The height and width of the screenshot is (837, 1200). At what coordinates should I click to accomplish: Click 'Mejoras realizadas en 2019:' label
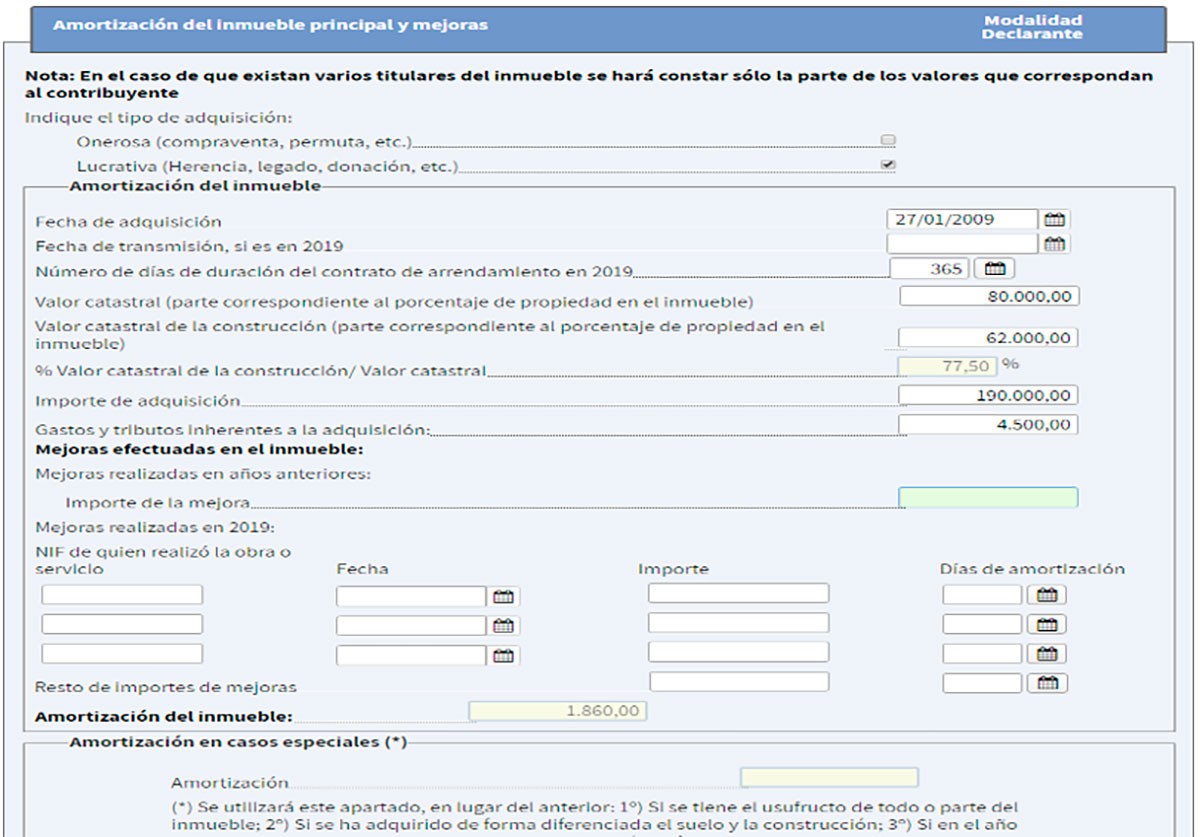(x=154, y=527)
